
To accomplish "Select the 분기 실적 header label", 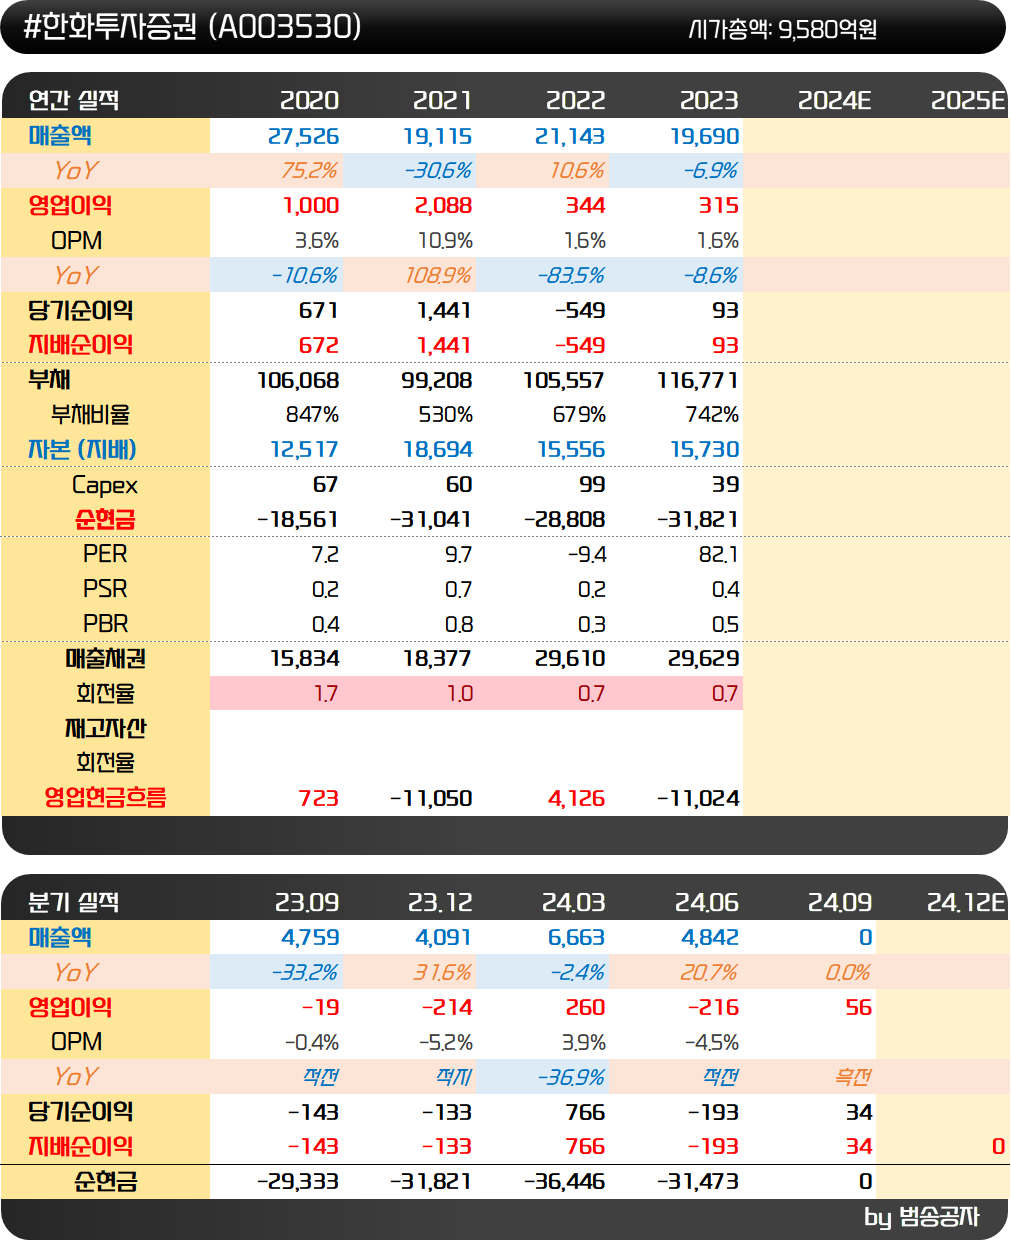I will (x=73, y=902).
